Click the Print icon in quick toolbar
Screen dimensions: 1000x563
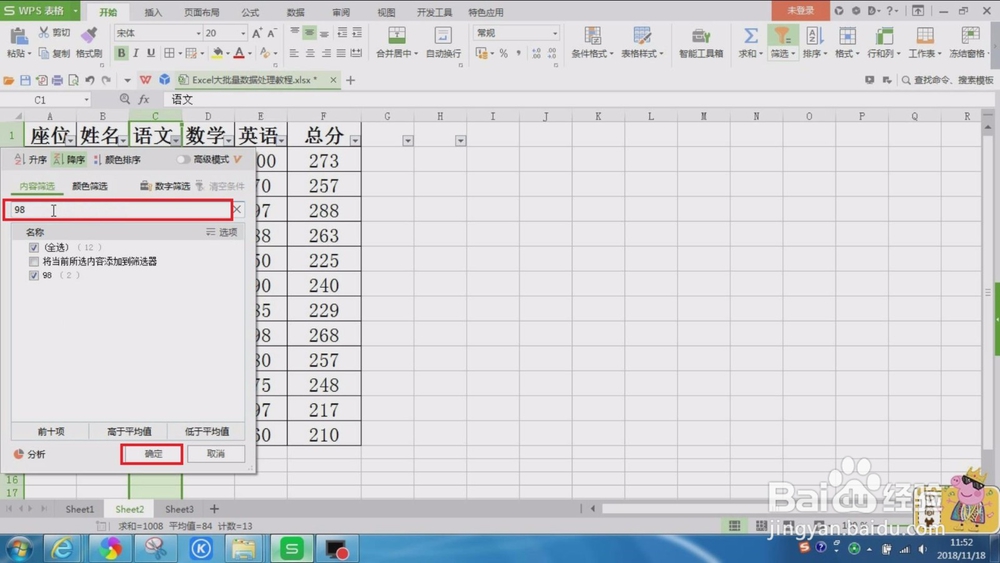click(x=57, y=80)
